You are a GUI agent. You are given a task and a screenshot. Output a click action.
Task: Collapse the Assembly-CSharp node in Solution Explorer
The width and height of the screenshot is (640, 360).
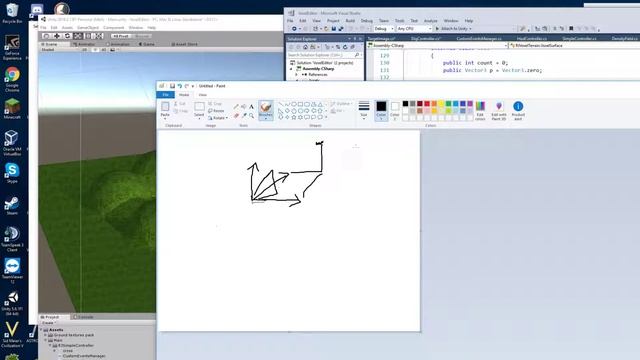tap(291, 69)
